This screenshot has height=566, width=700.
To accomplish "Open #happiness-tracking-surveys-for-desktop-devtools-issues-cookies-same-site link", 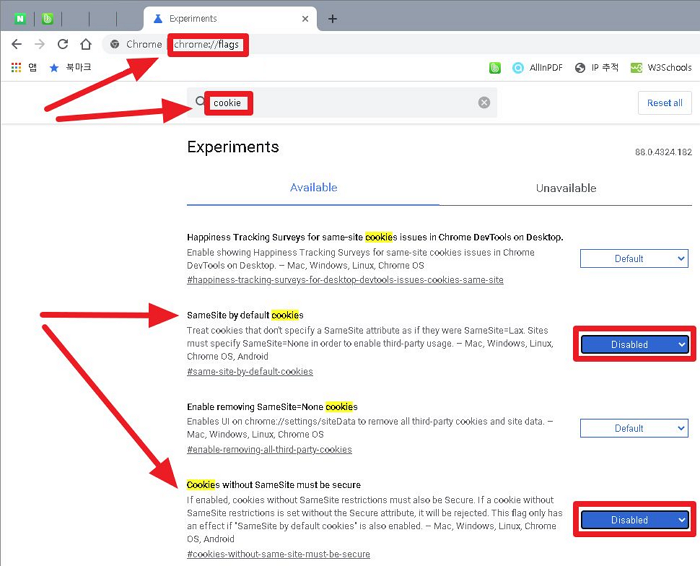I will pos(345,280).
